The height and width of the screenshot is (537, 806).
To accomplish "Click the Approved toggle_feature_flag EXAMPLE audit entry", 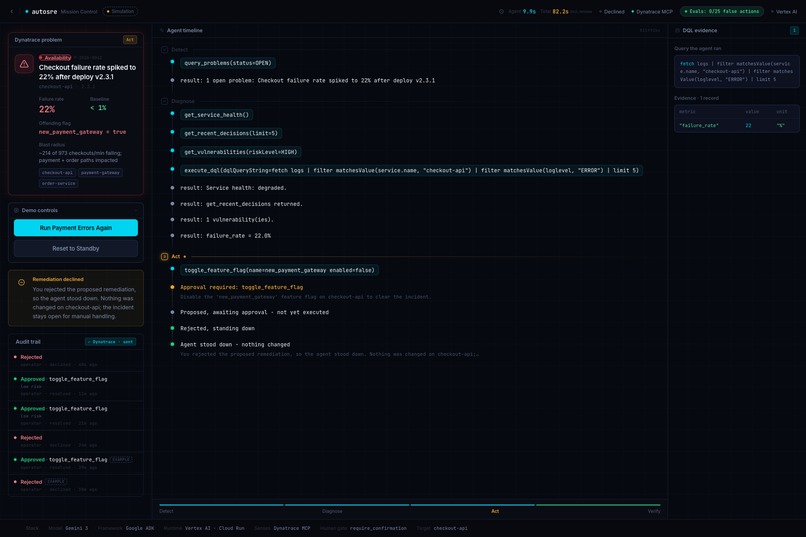I will 76,463.
